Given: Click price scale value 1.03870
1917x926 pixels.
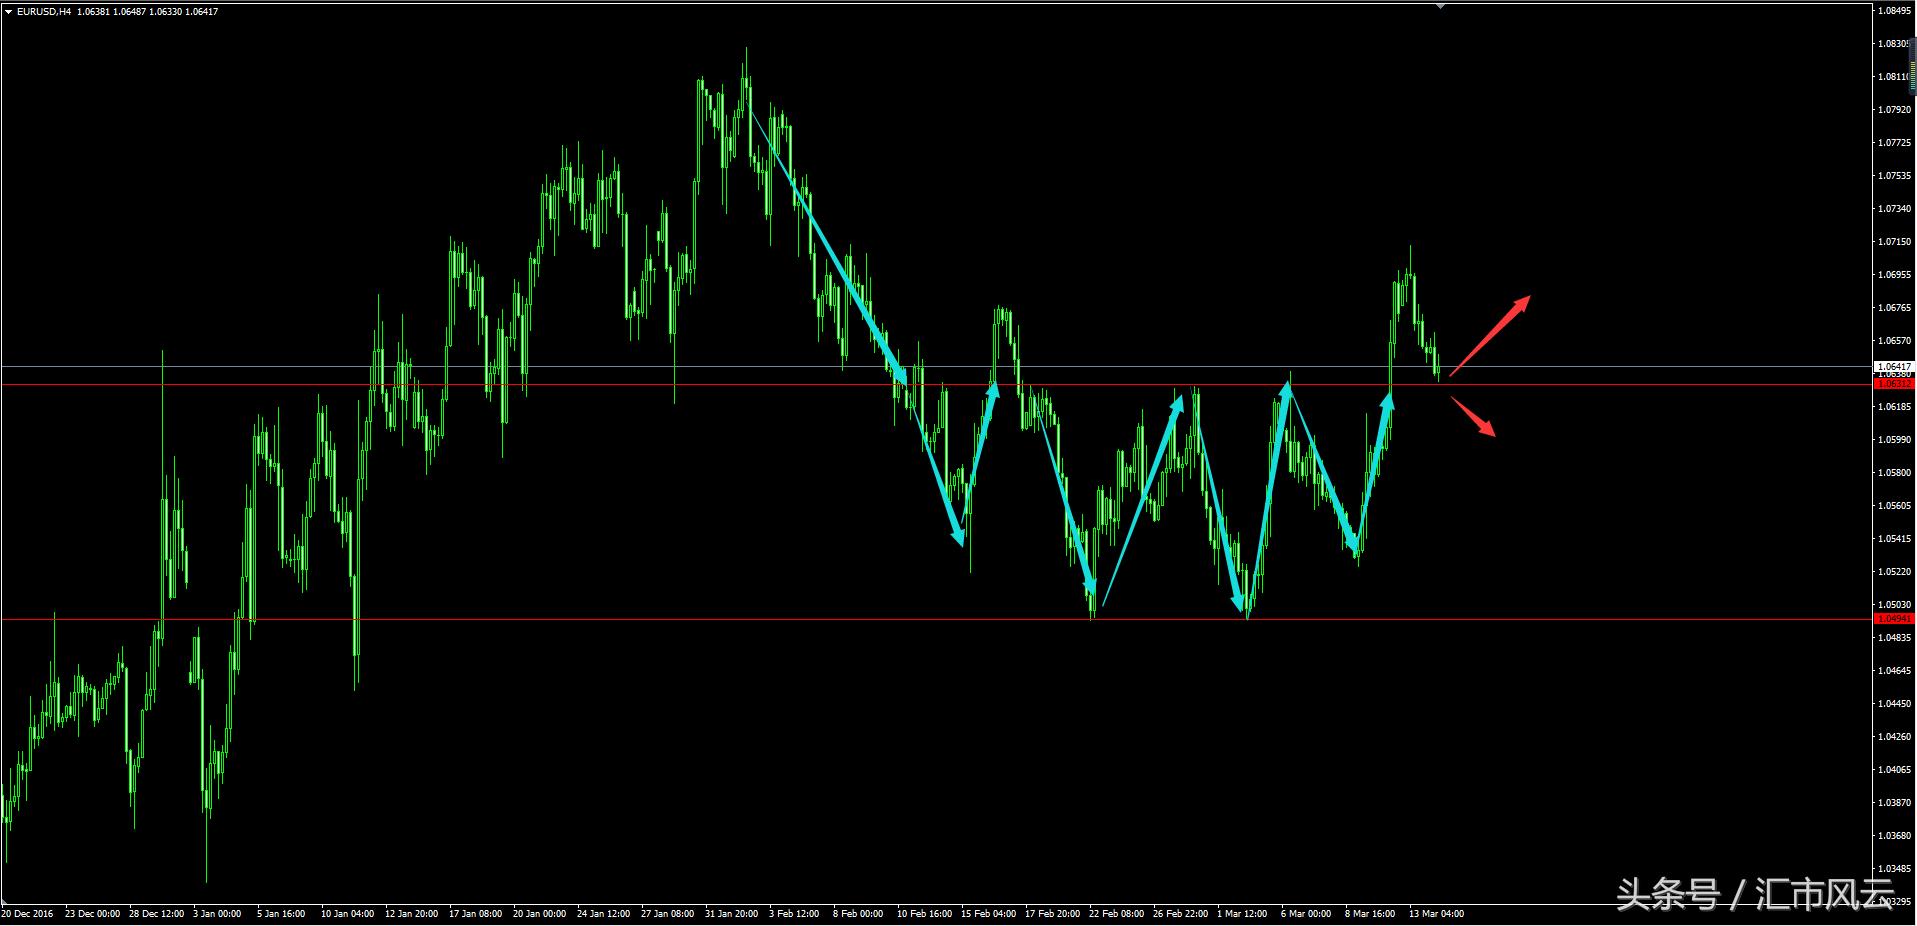Looking at the screenshot, I should pyautogui.click(x=1894, y=803).
